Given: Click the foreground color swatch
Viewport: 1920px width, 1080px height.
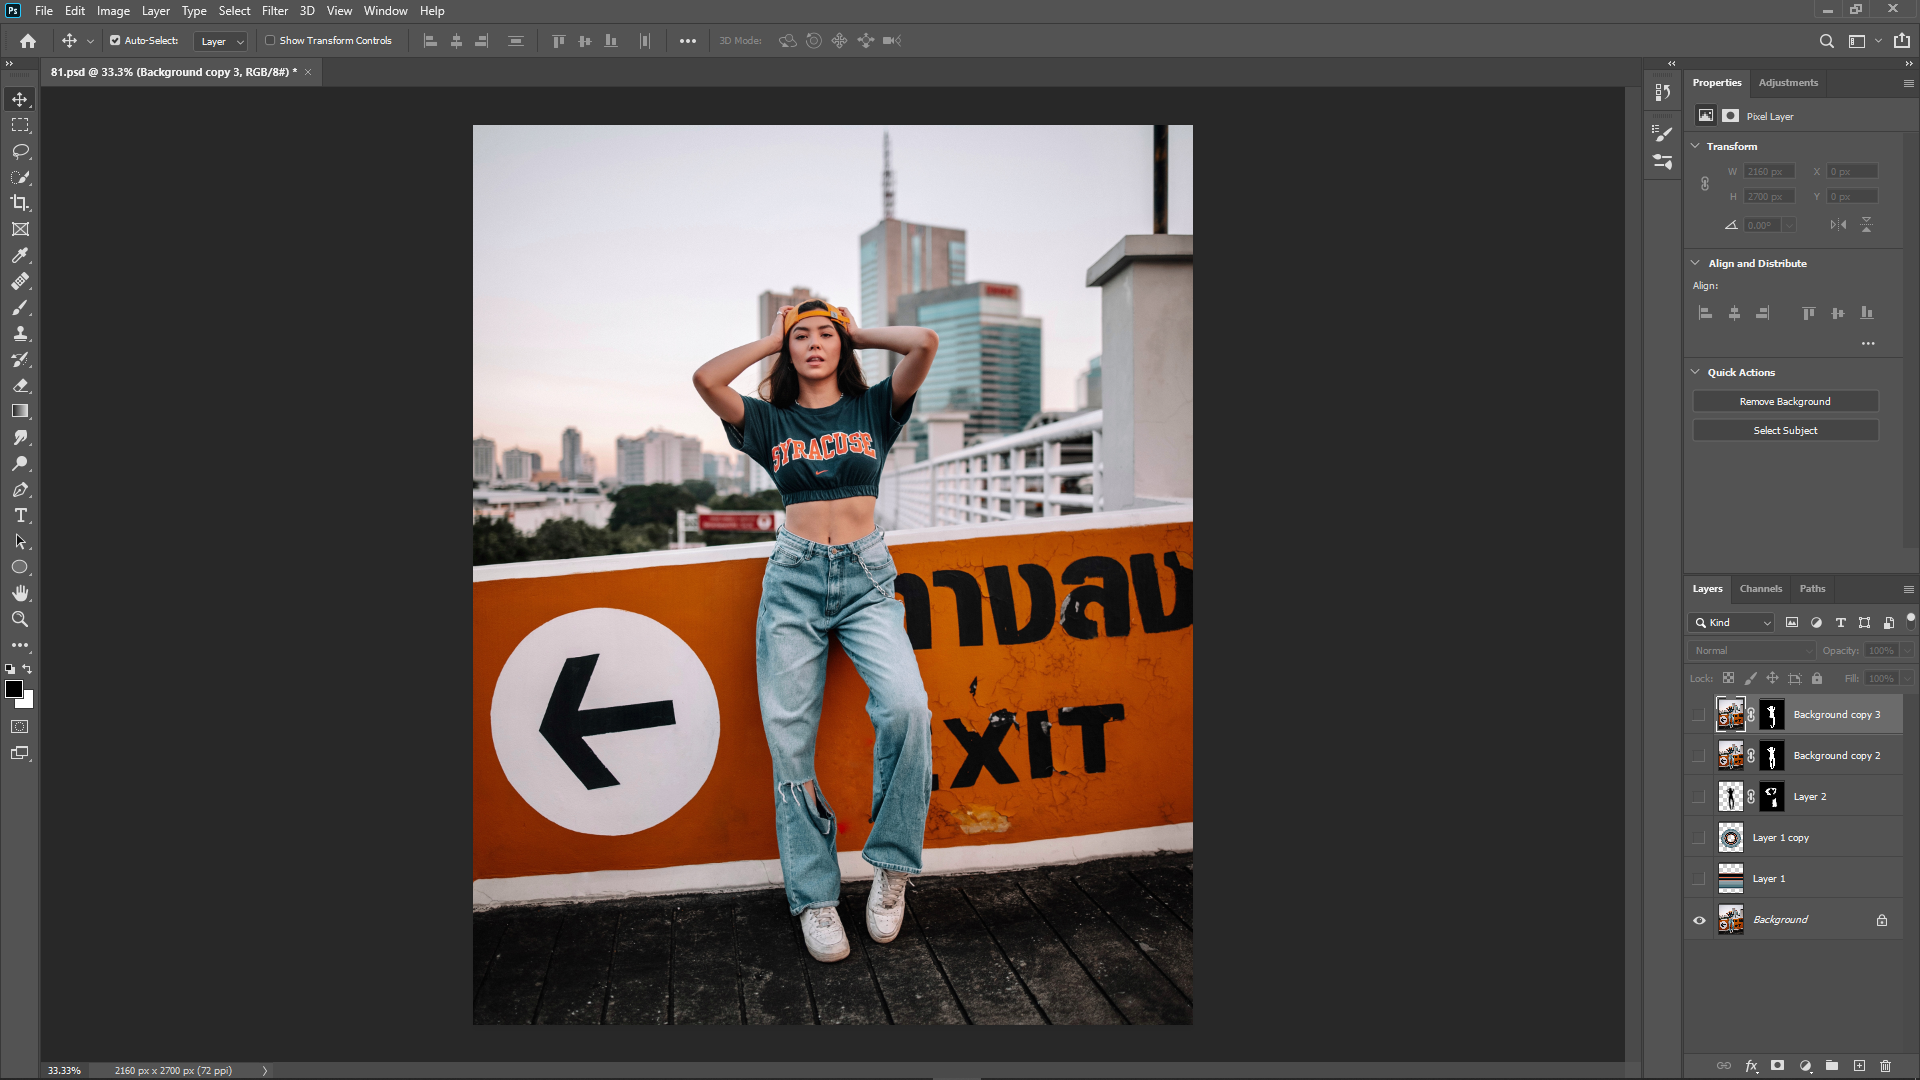Looking at the screenshot, I should click(x=14, y=689).
